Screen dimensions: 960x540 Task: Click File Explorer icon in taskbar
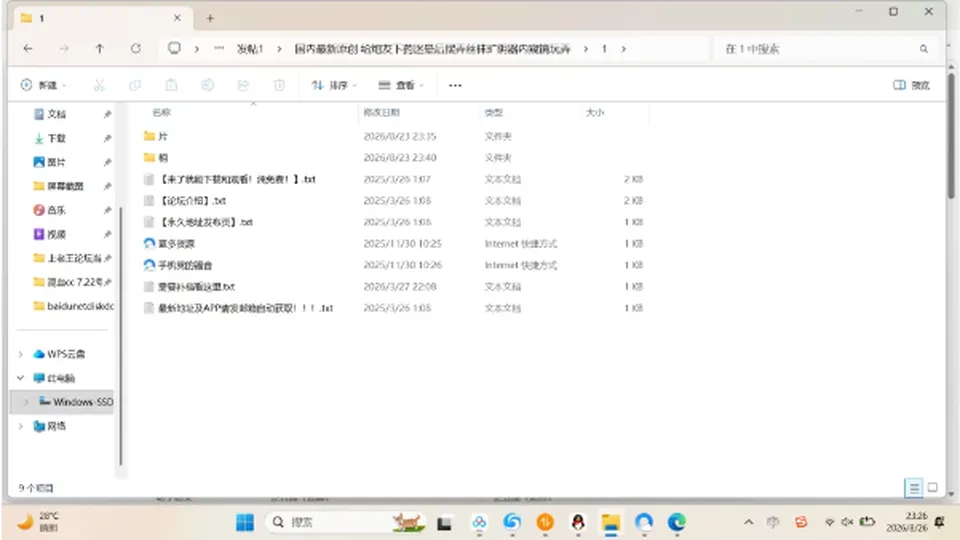[x=610, y=522]
